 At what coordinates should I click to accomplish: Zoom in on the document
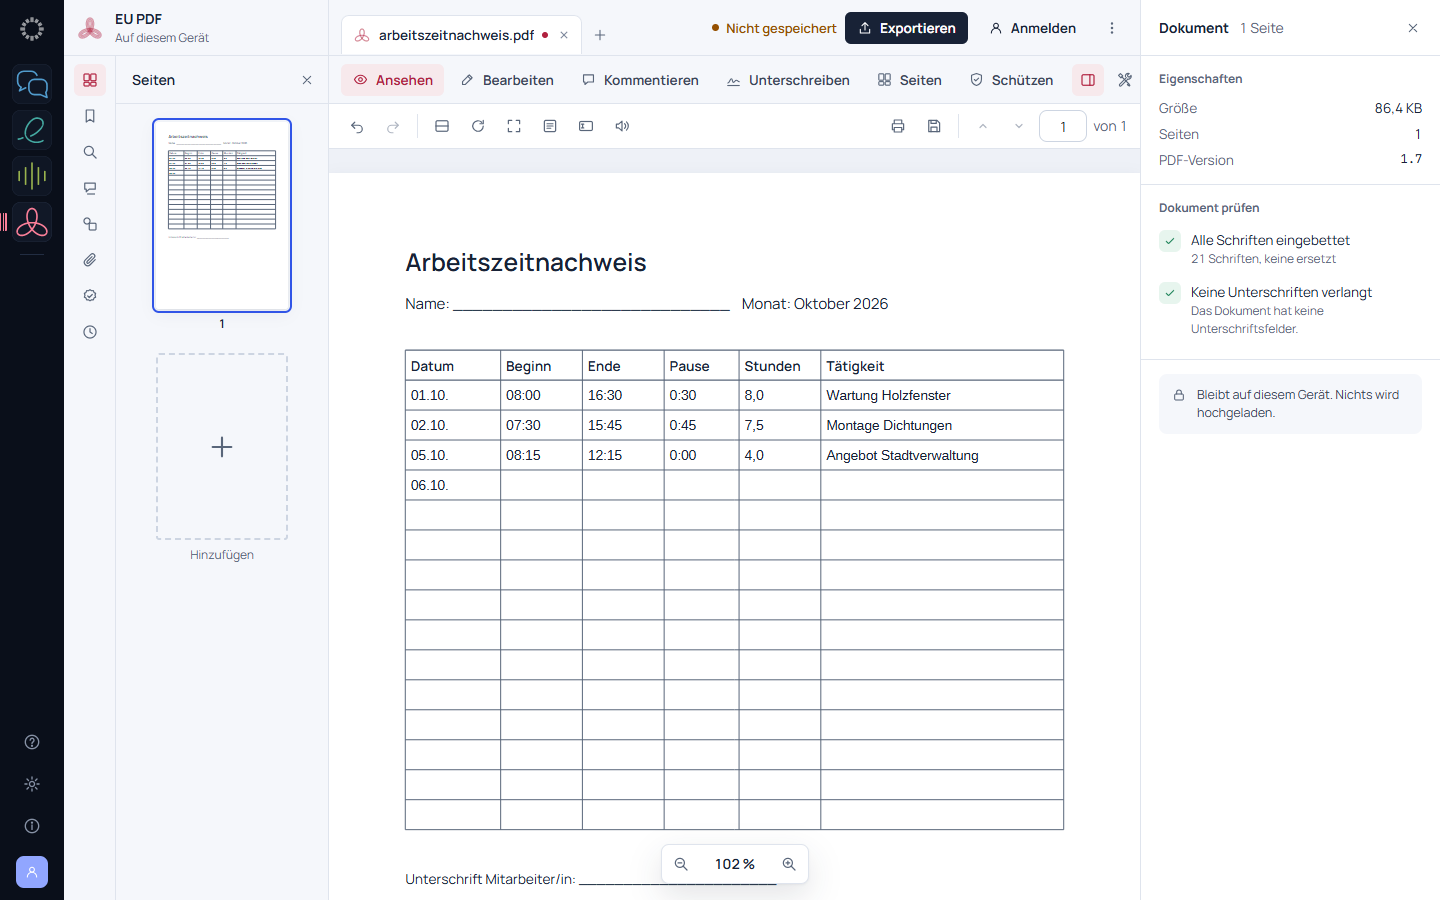[789, 864]
